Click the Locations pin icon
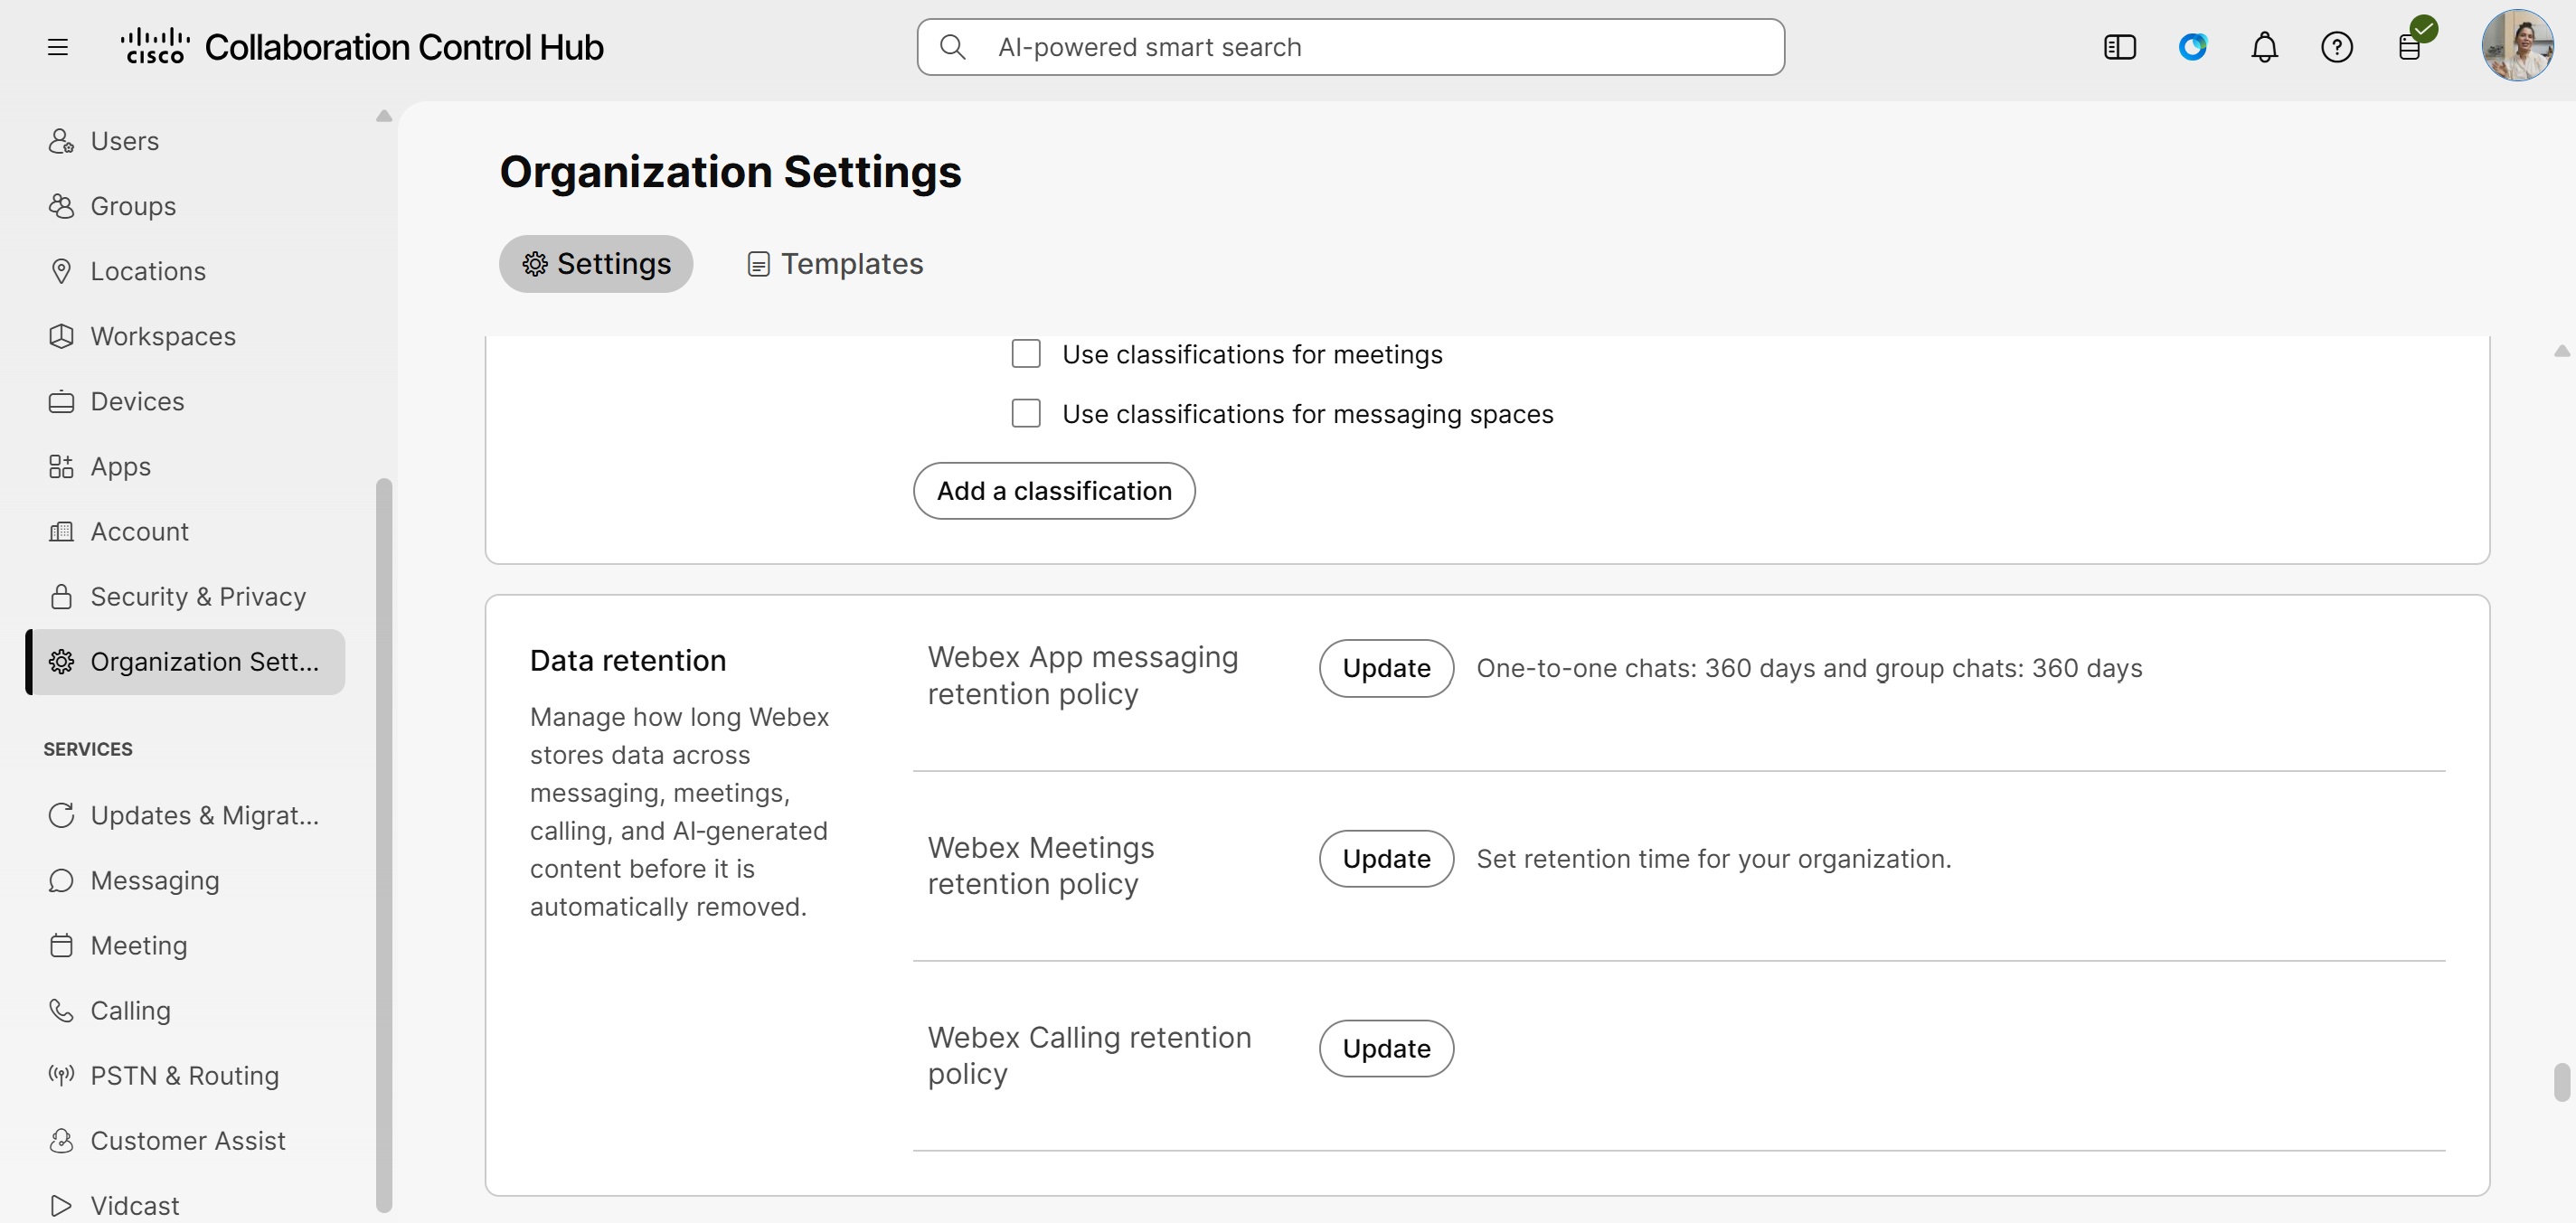This screenshot has width=2576, height=1223. click(61, 271)
